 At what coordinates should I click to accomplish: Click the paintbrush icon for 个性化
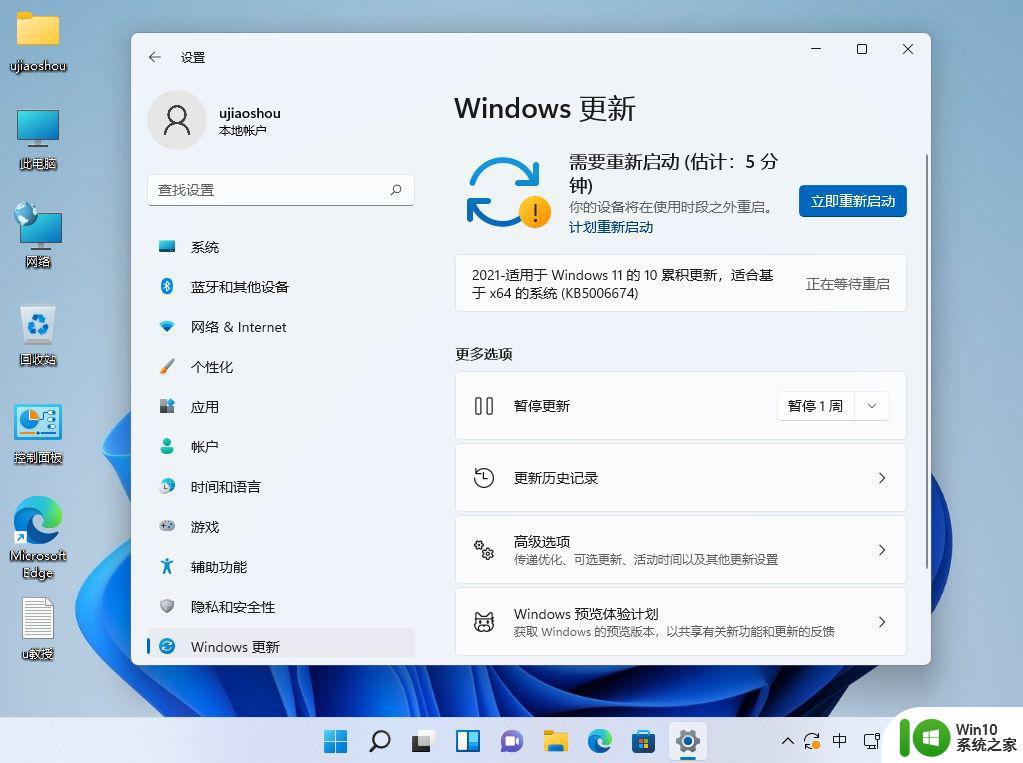167,366
